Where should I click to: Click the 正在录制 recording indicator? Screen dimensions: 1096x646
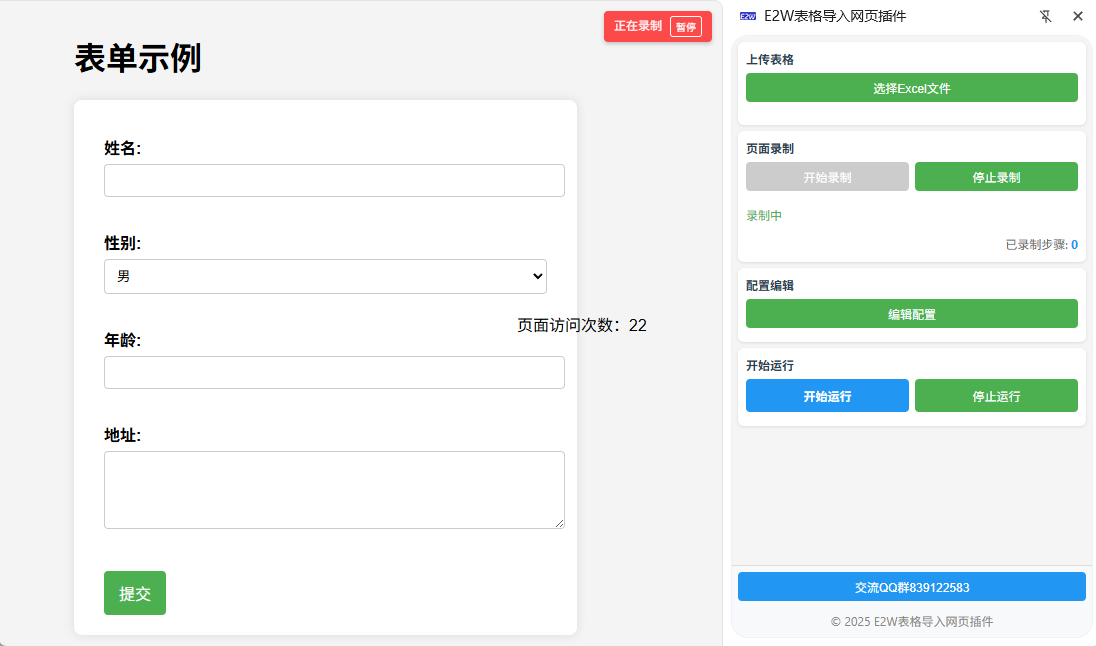click(637, 26)
